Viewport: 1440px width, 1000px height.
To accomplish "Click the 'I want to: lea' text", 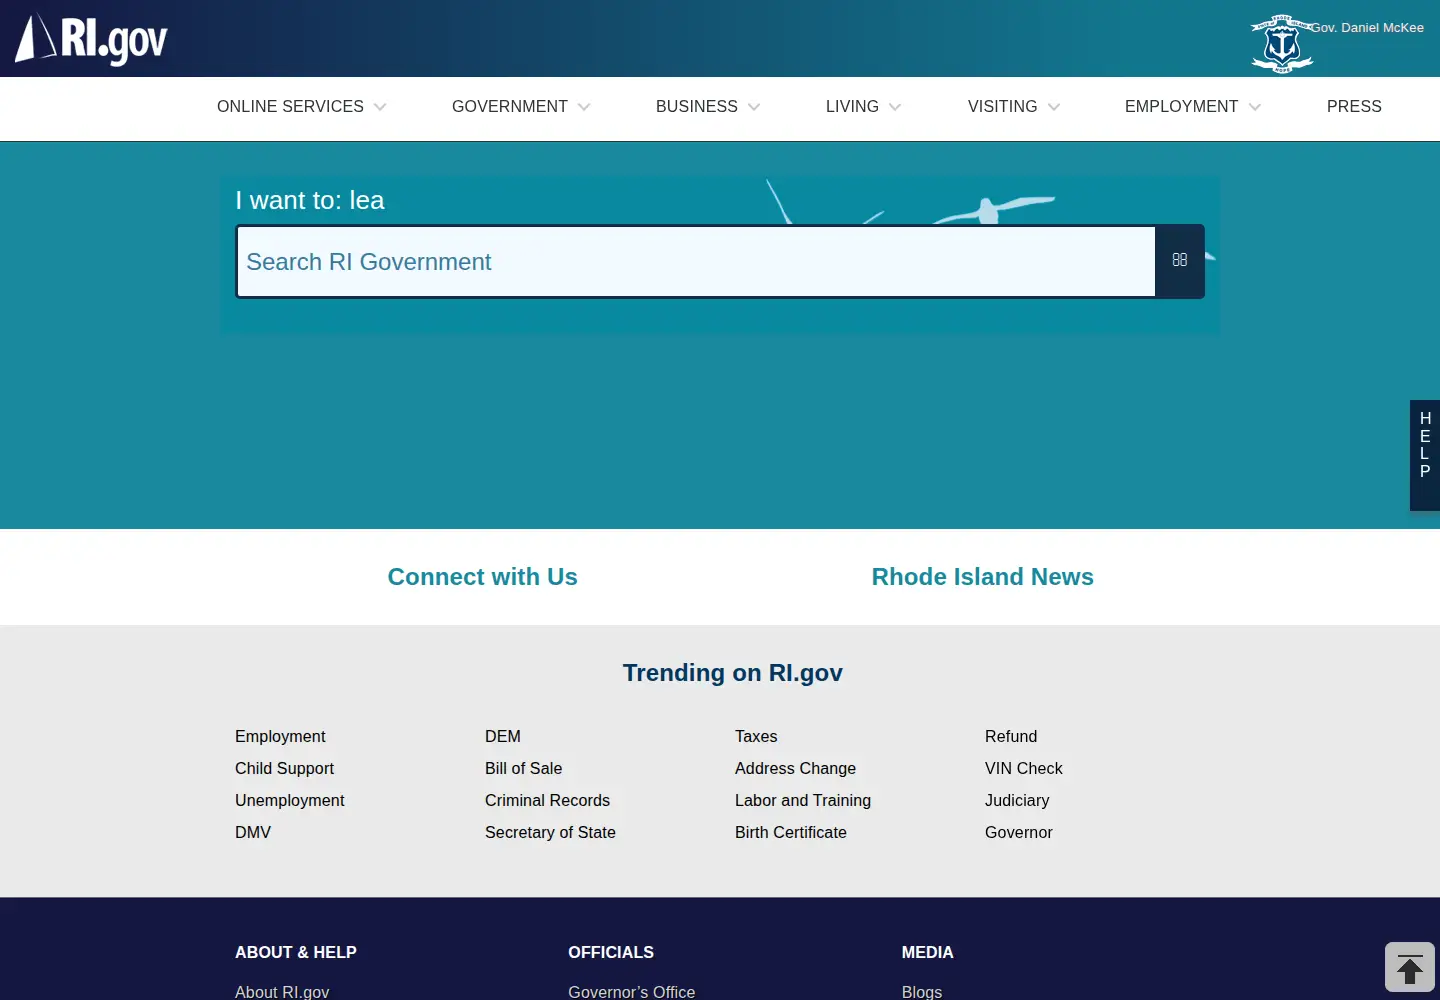I will [x=310, y=200].
